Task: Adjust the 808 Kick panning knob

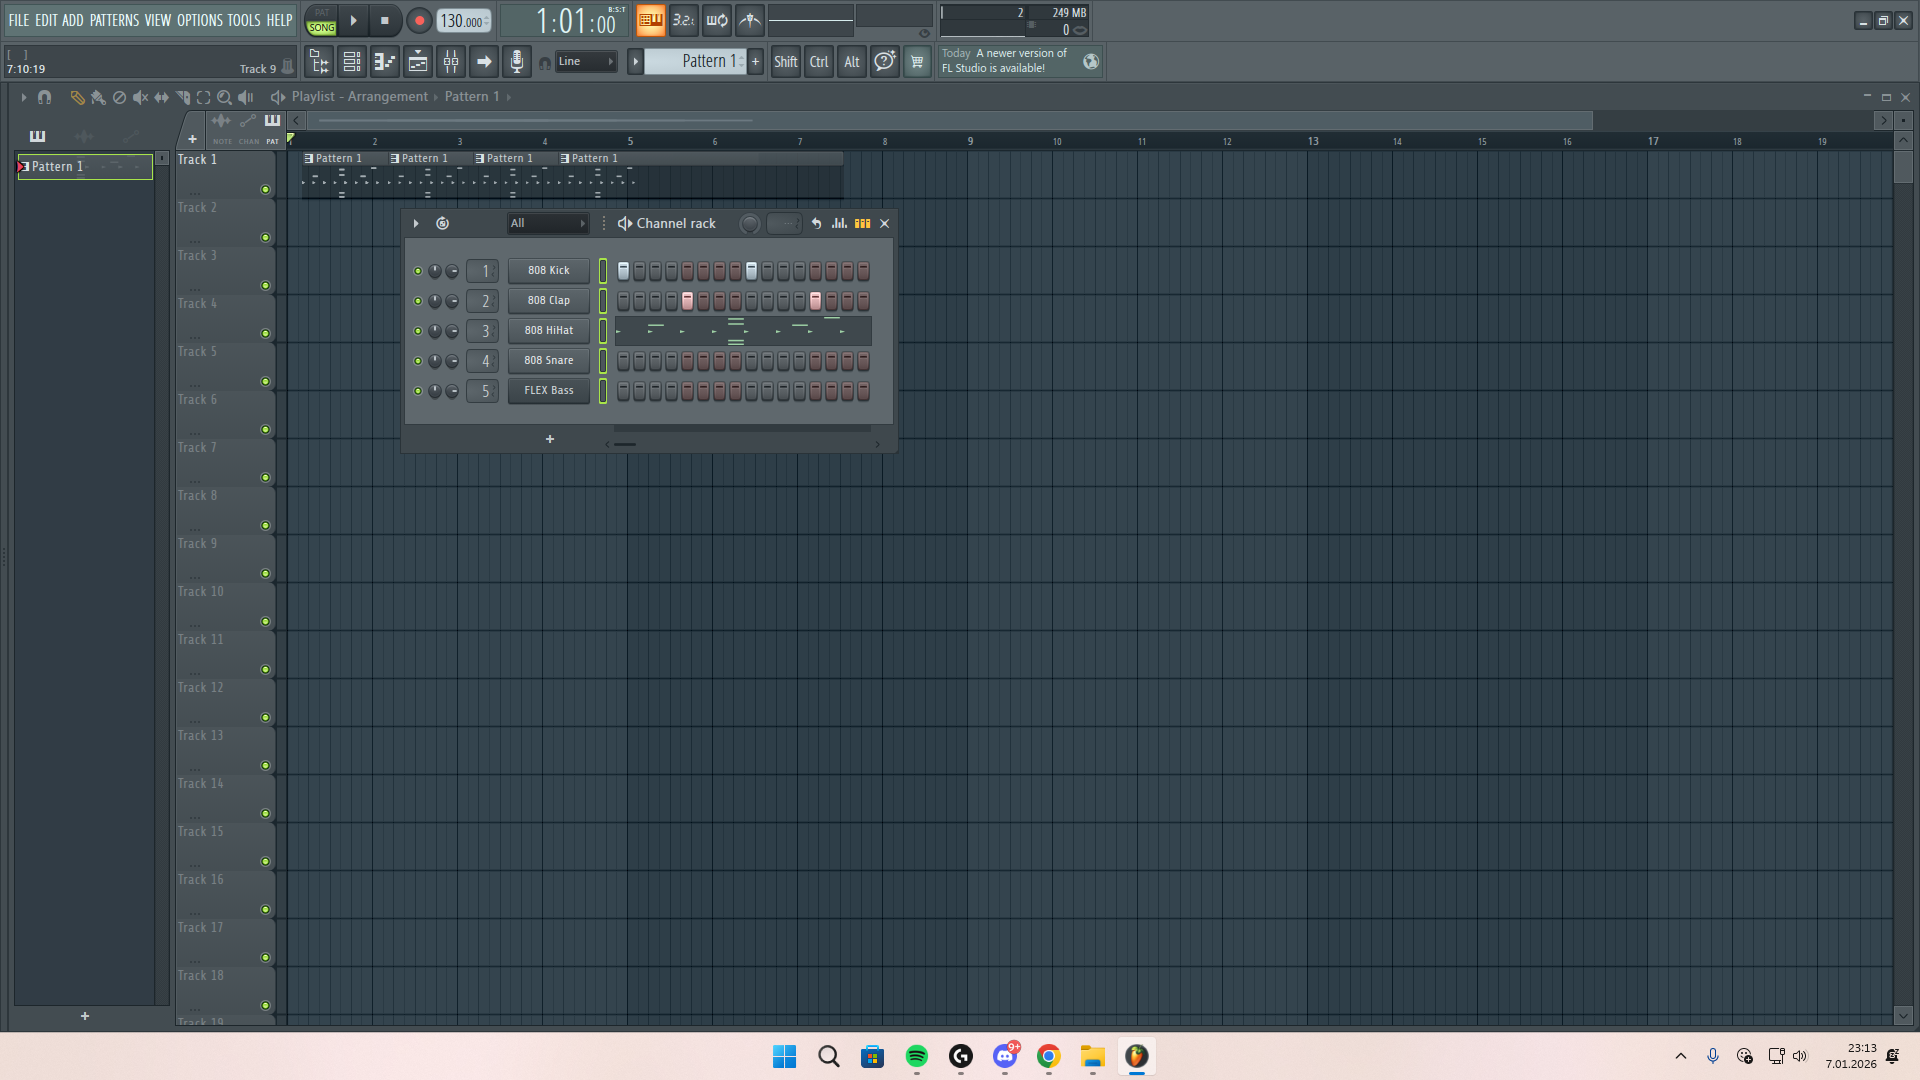Action: [x=435, y=271]
